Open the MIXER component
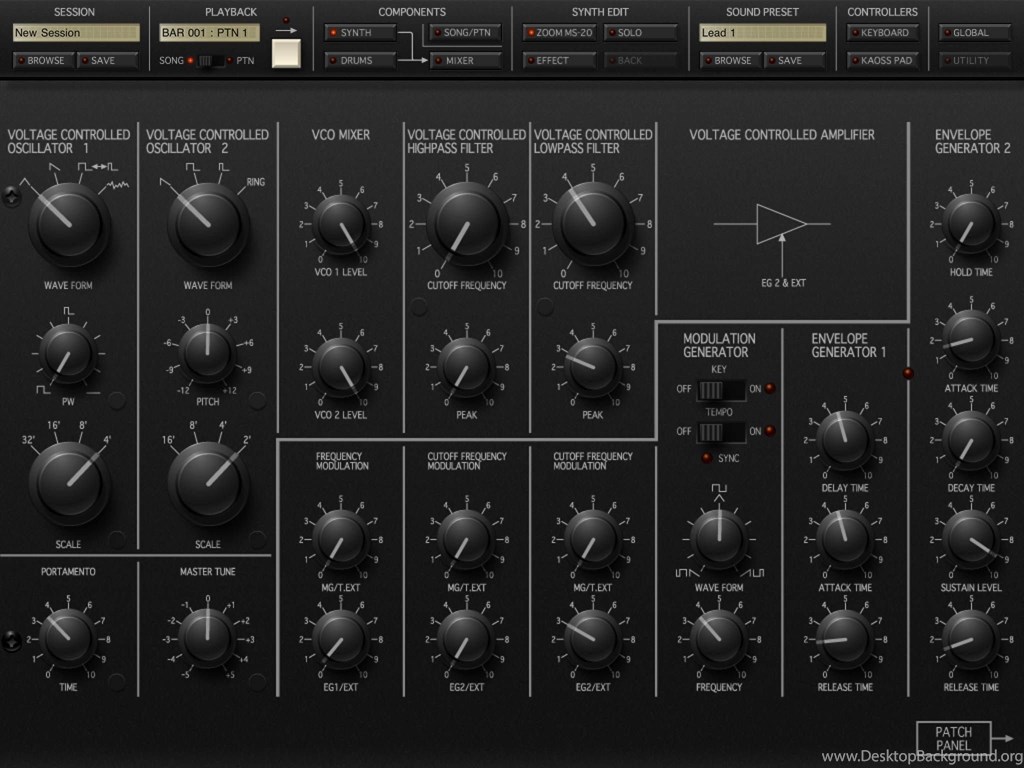Screen dimensions: 1024x768 point(466,60)
